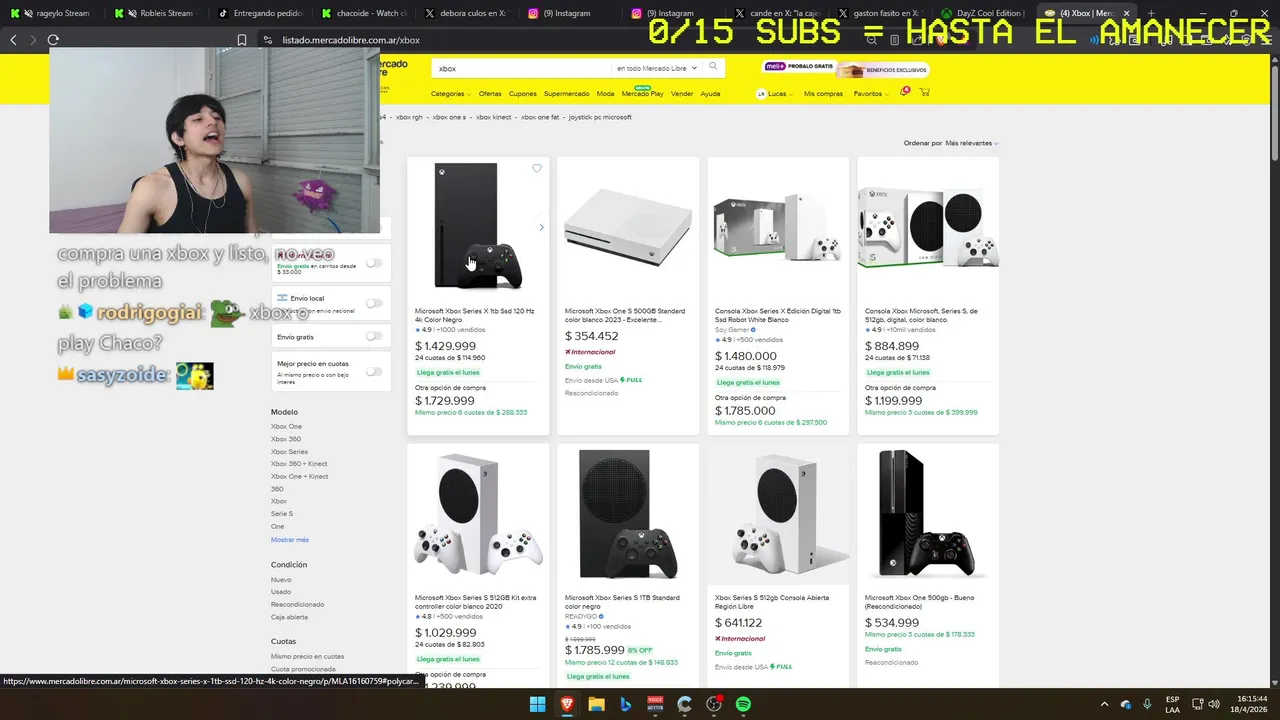Turn on the Envío gratis filter
1280x720 pixels.
(373, 336)
